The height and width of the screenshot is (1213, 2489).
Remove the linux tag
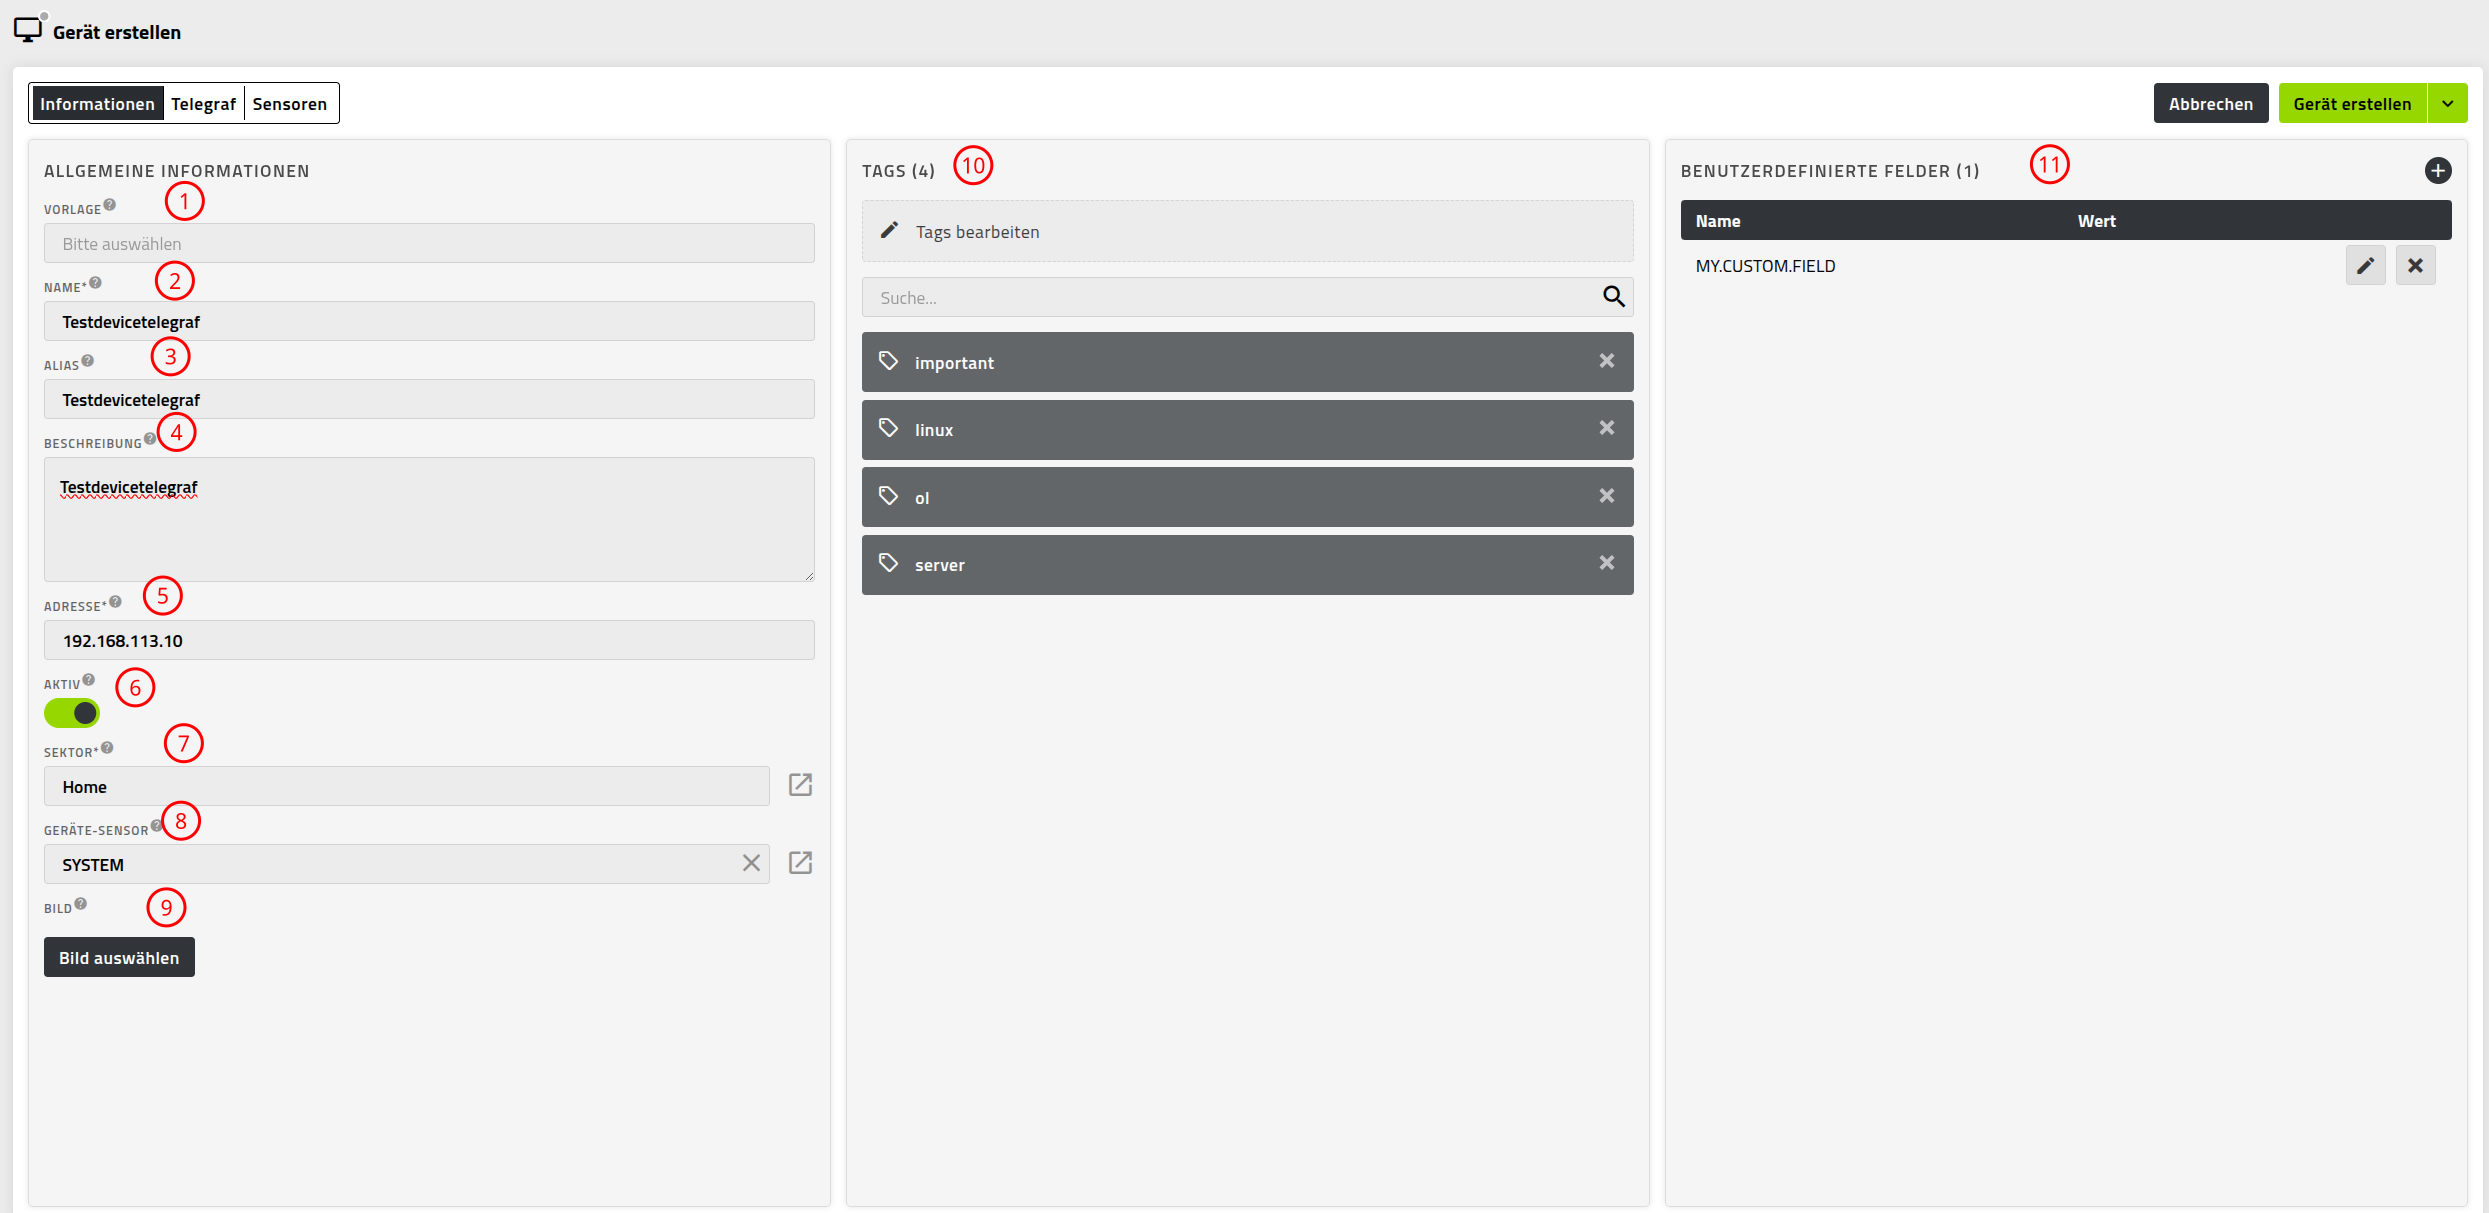pos(1607,428)
